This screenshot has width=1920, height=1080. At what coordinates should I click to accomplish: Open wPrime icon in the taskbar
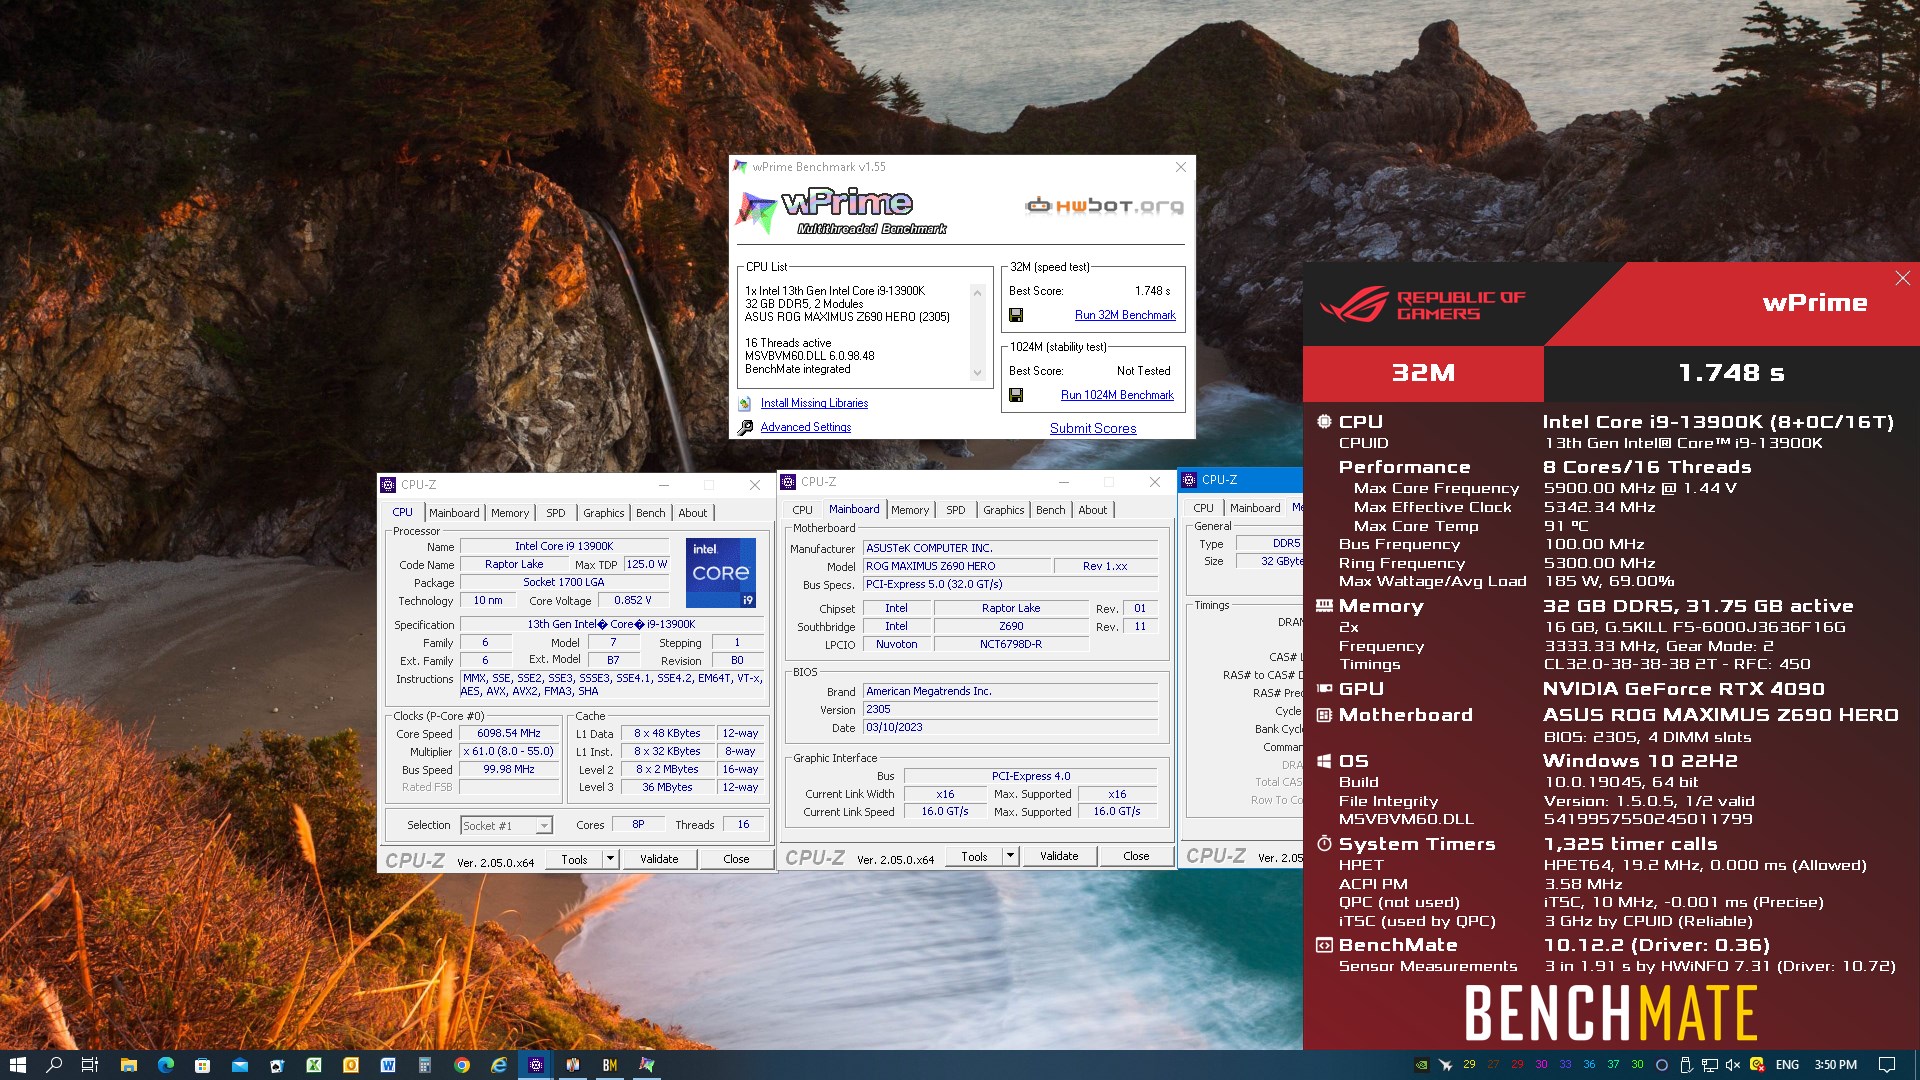(647, 1065)
